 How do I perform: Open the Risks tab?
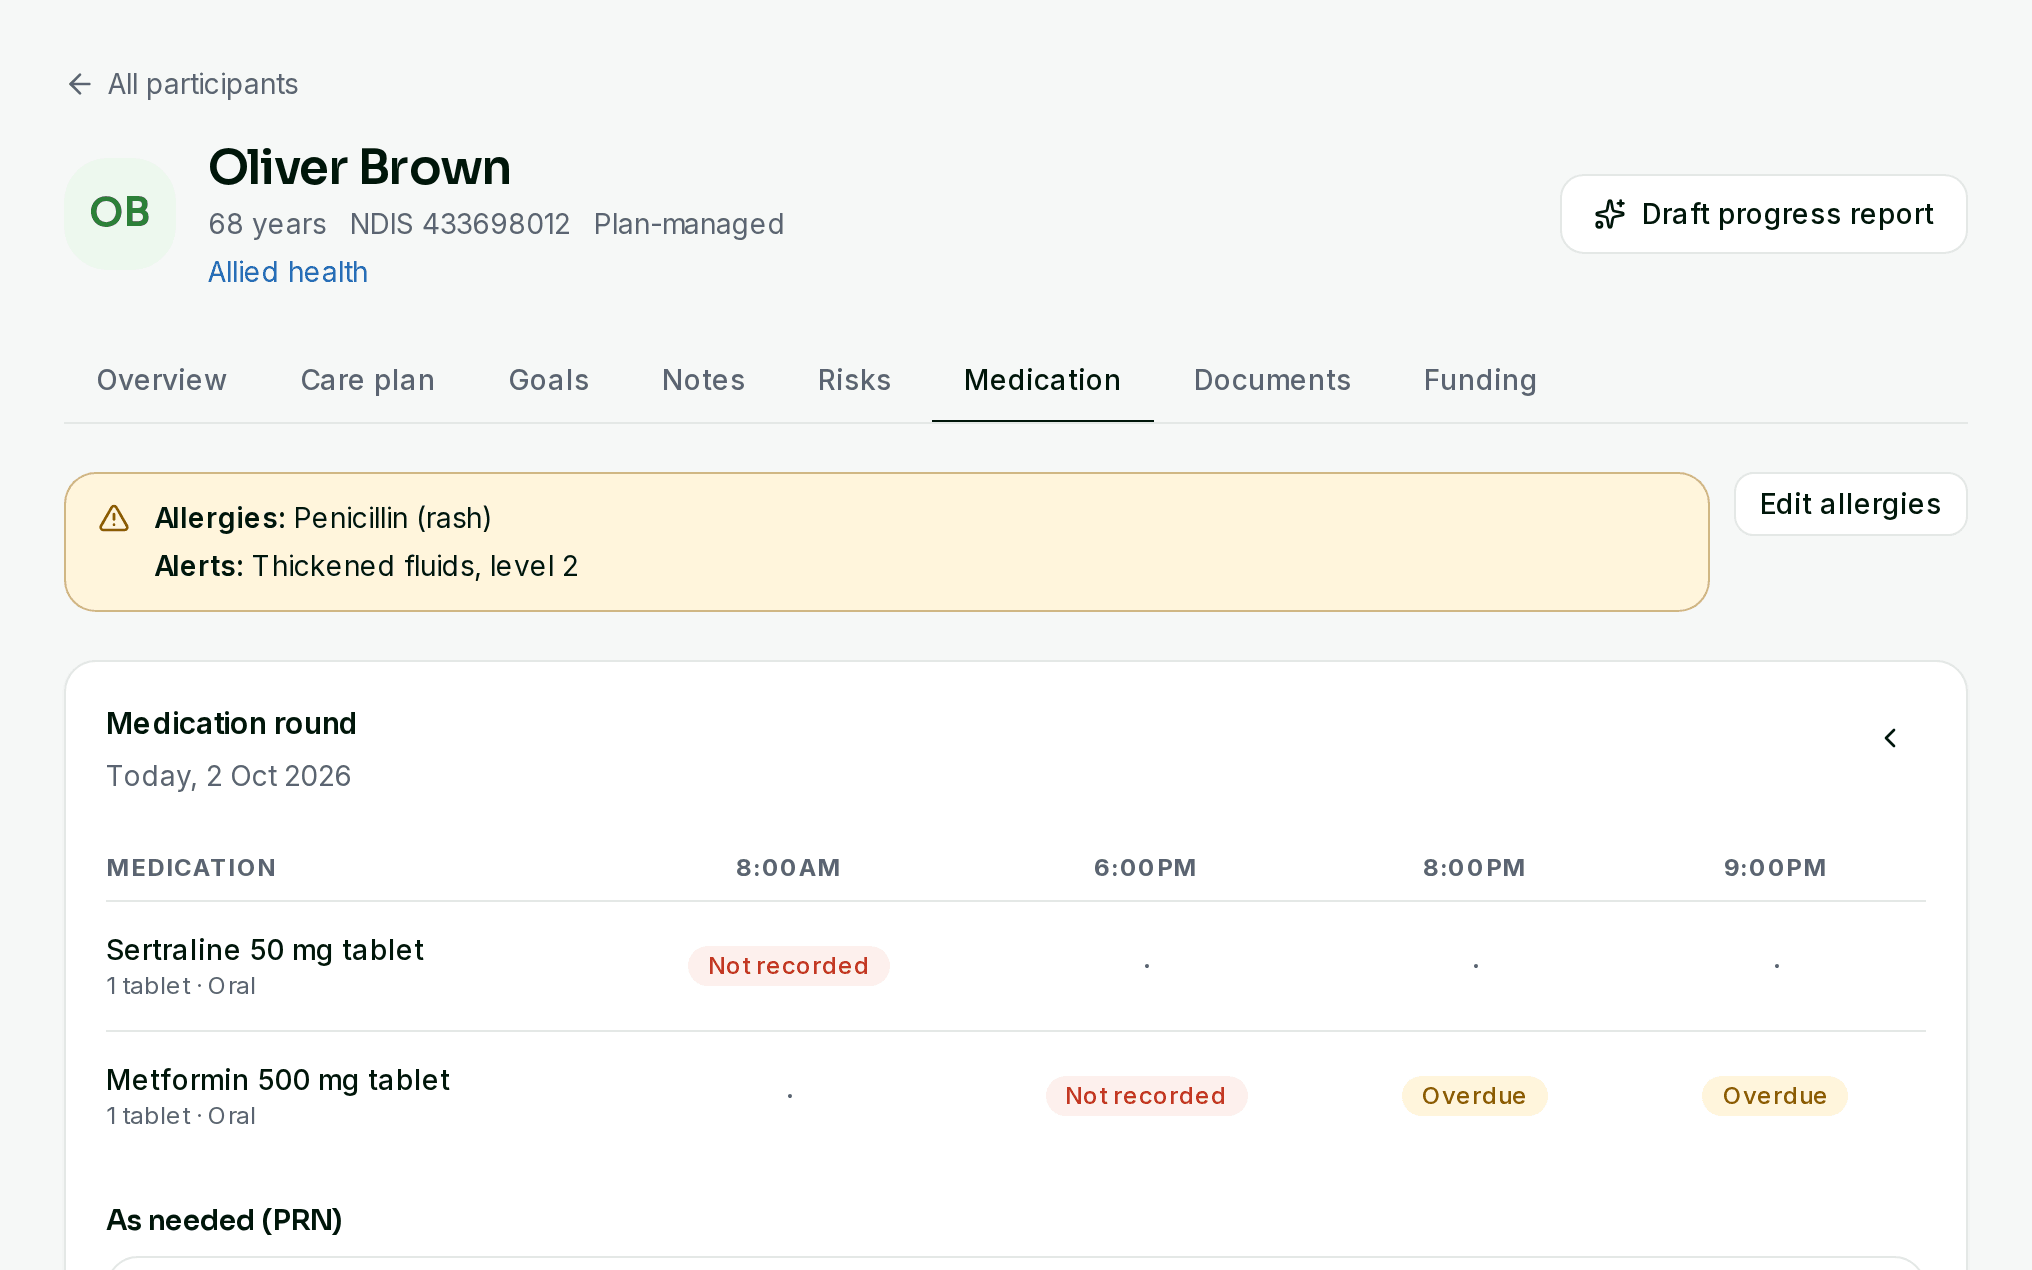855,380
